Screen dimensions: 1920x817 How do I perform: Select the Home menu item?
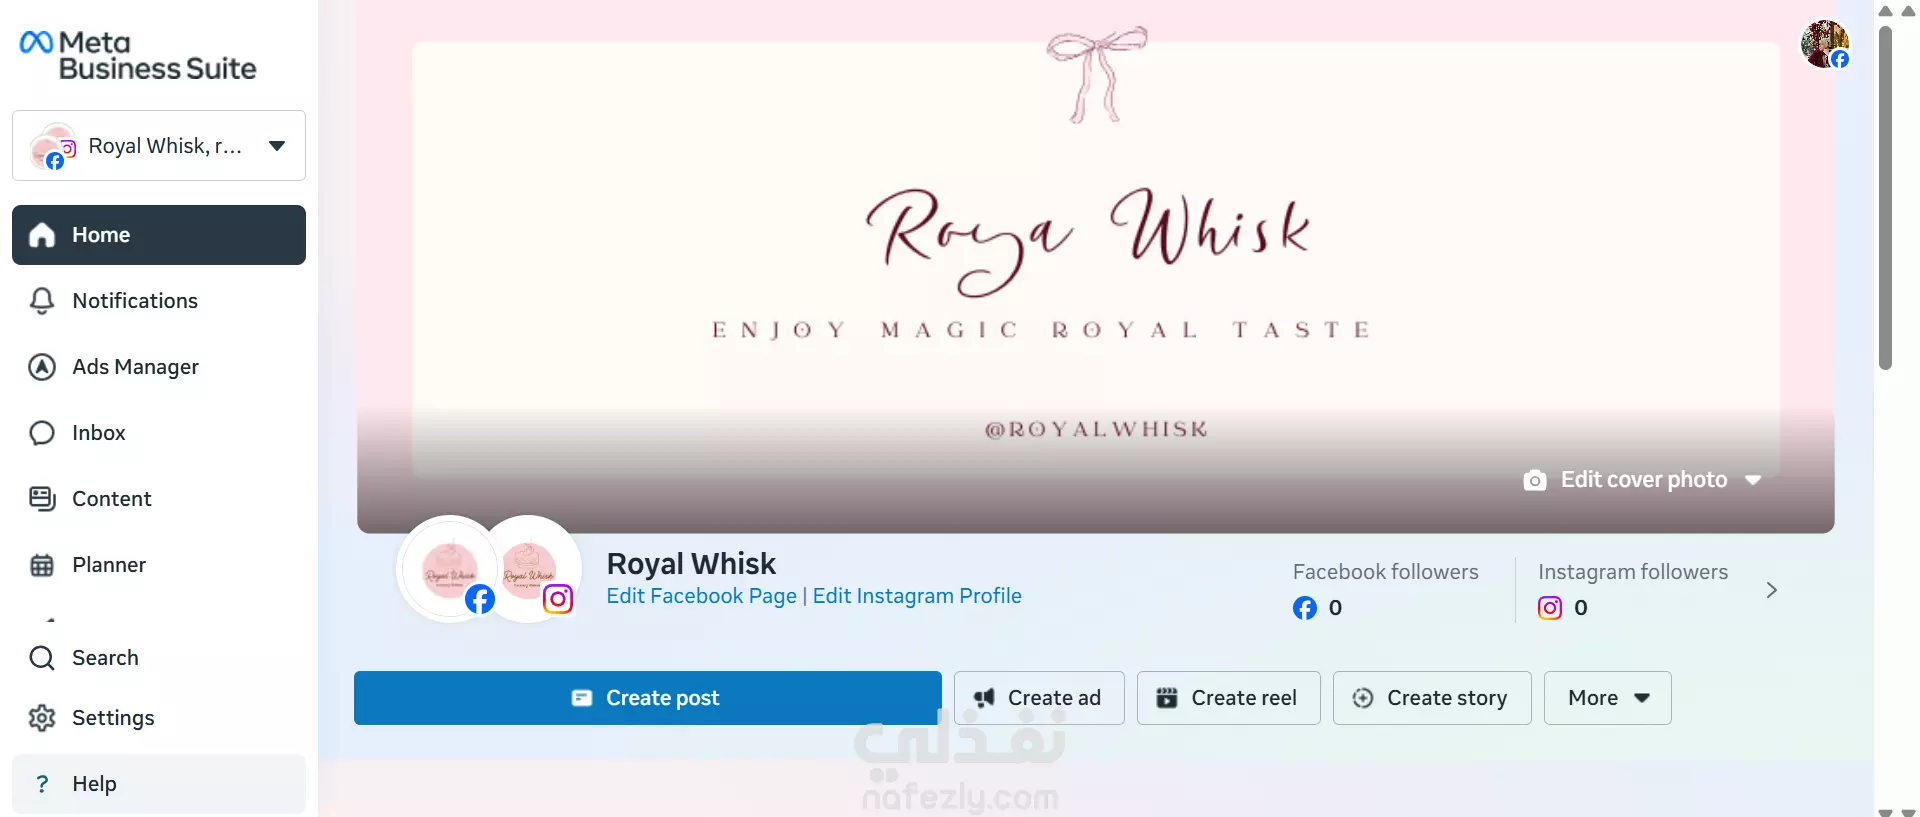pyautogui.click(x=159, y=235)
